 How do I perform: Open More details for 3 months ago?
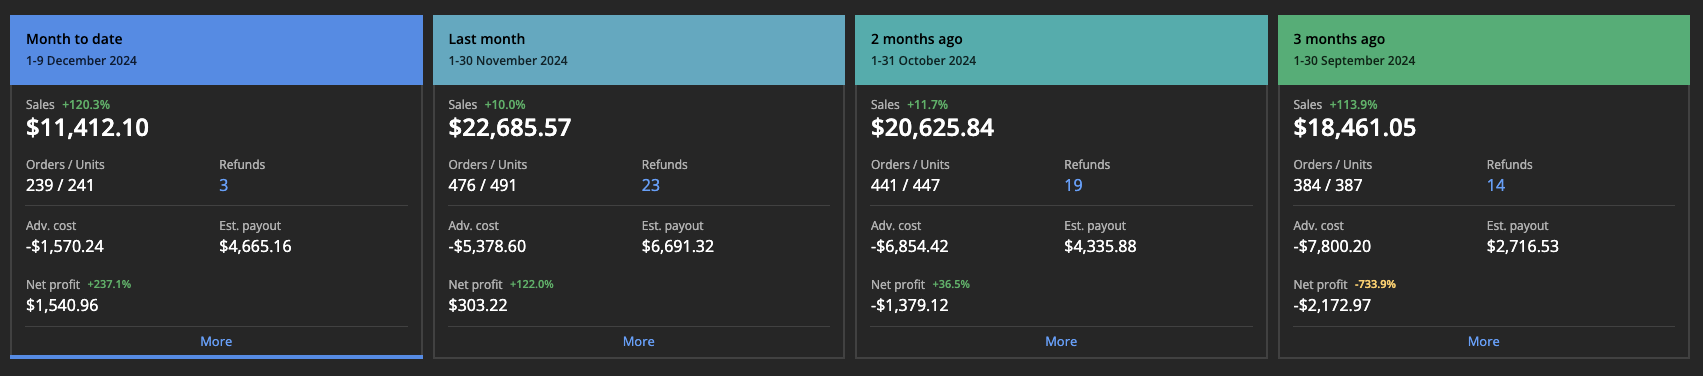coord(1483,341)
